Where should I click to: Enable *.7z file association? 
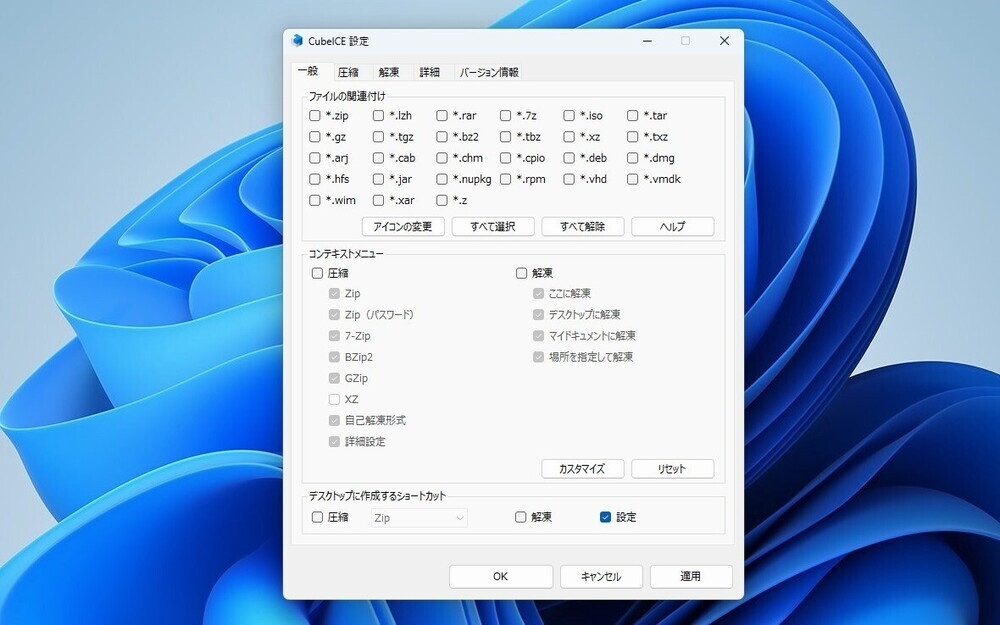tap(506, 115)
